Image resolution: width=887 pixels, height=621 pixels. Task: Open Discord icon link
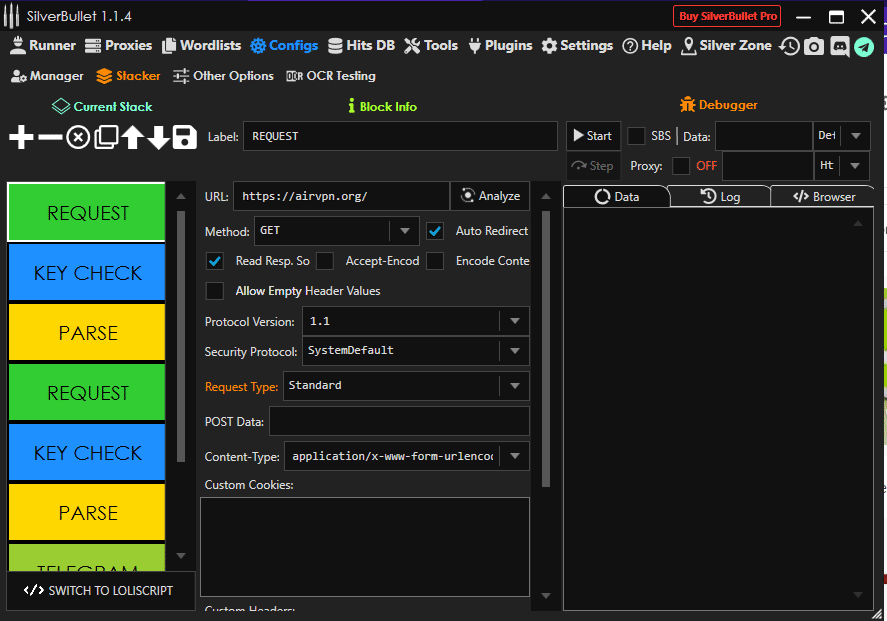point(839,46)
